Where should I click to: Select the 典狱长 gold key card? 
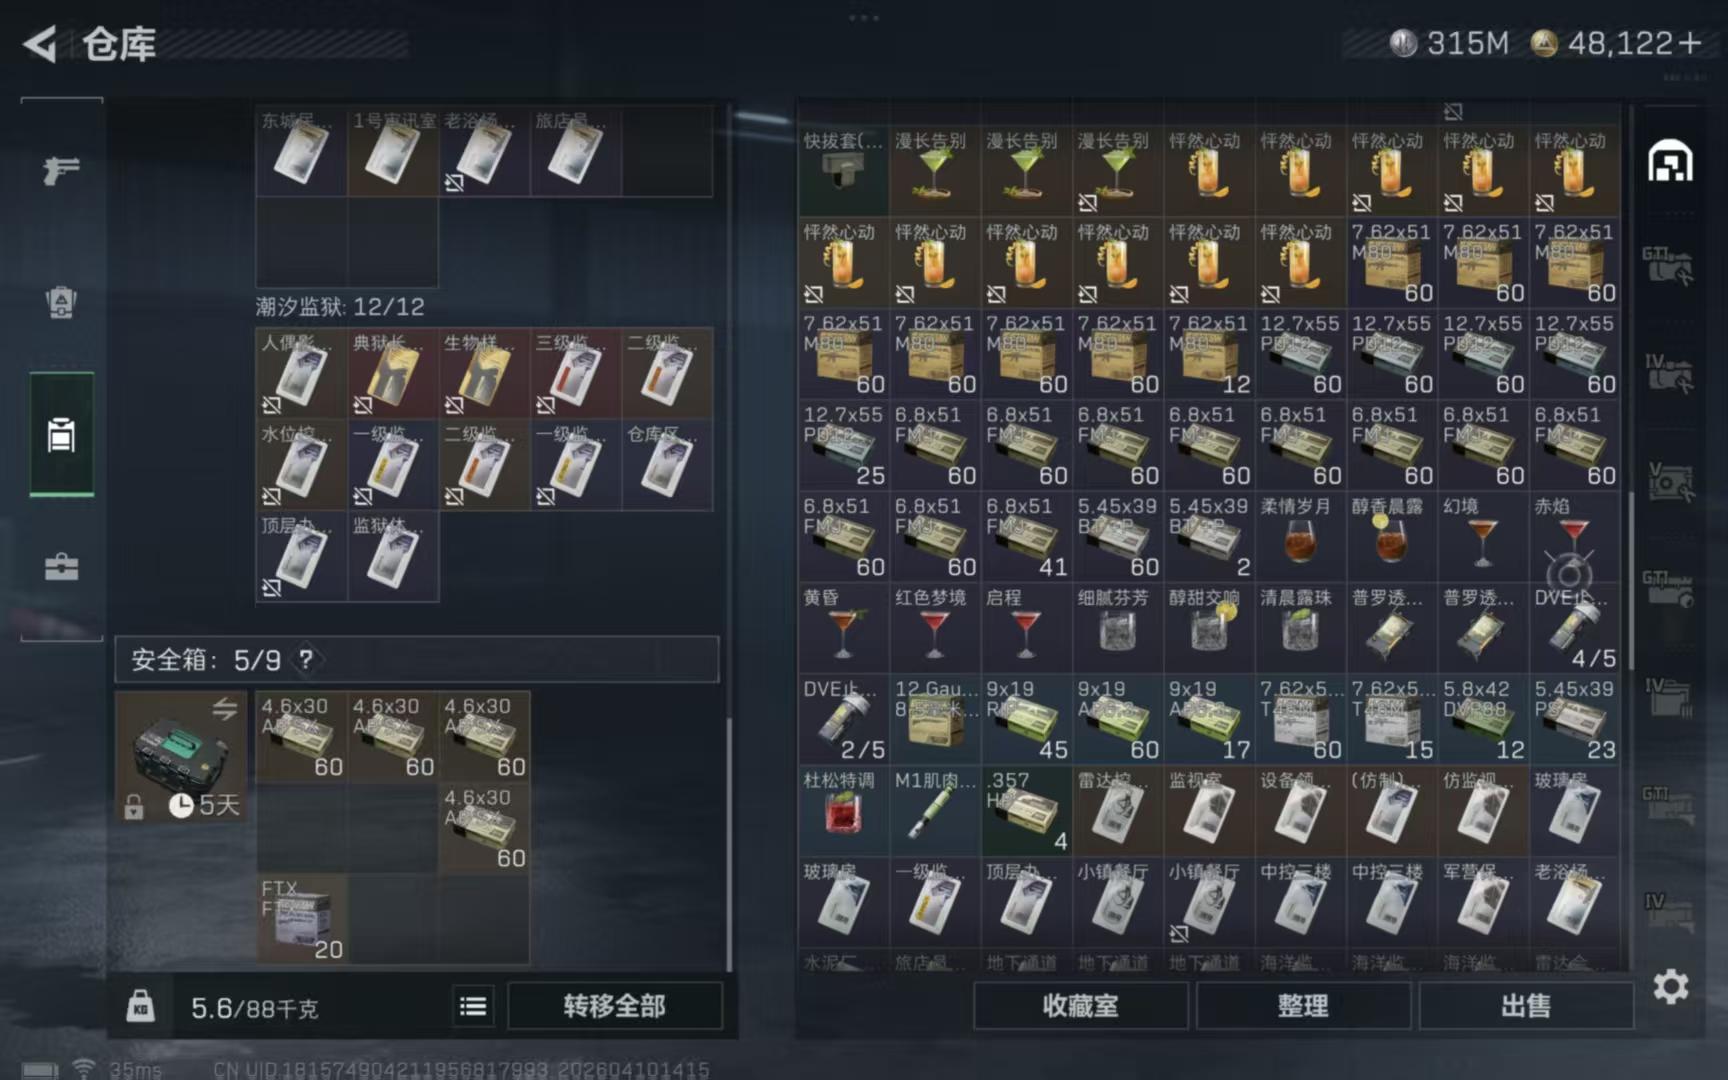(393, 373)
